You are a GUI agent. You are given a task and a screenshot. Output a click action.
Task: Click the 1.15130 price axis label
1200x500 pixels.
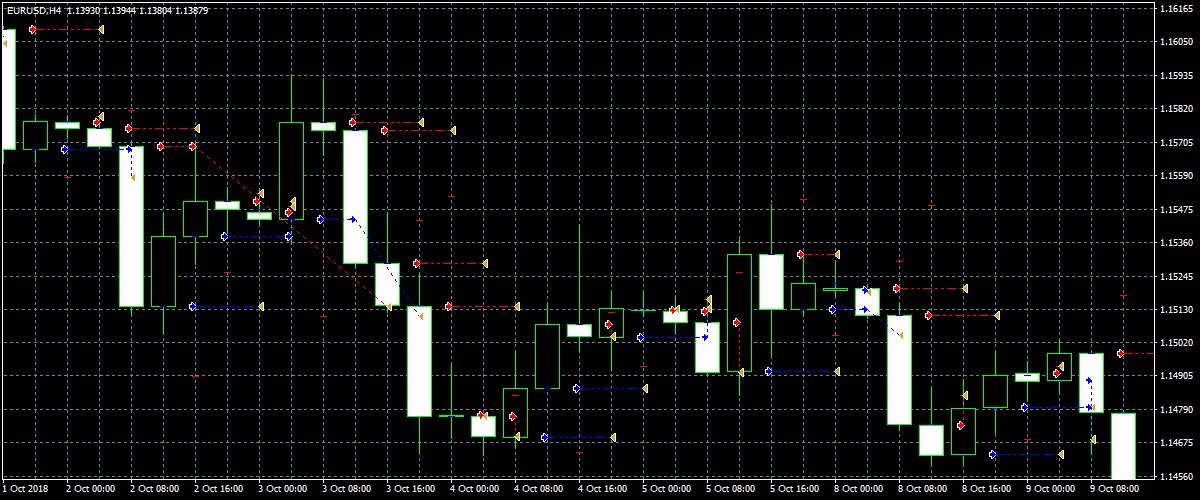click(1178, 310)
